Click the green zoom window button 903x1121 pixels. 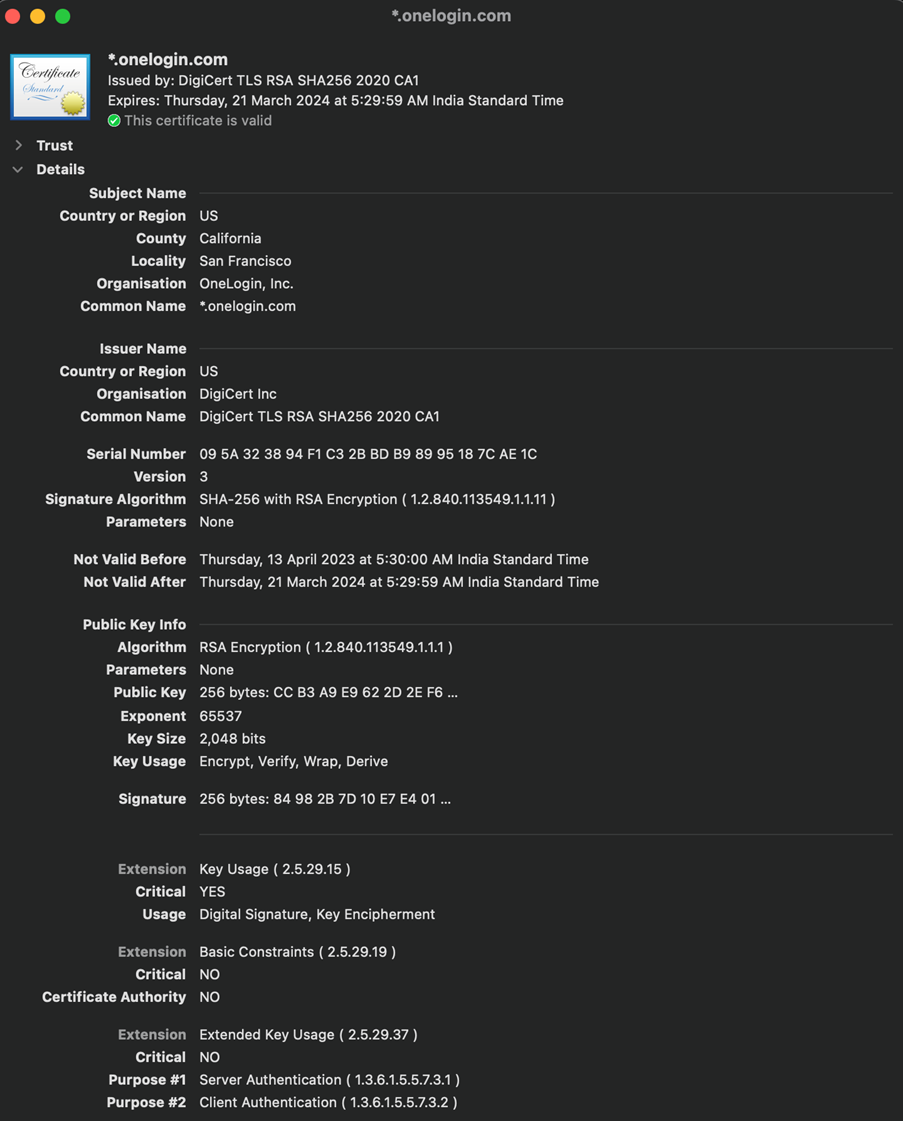pyautogui.click(x=63, y=16)
